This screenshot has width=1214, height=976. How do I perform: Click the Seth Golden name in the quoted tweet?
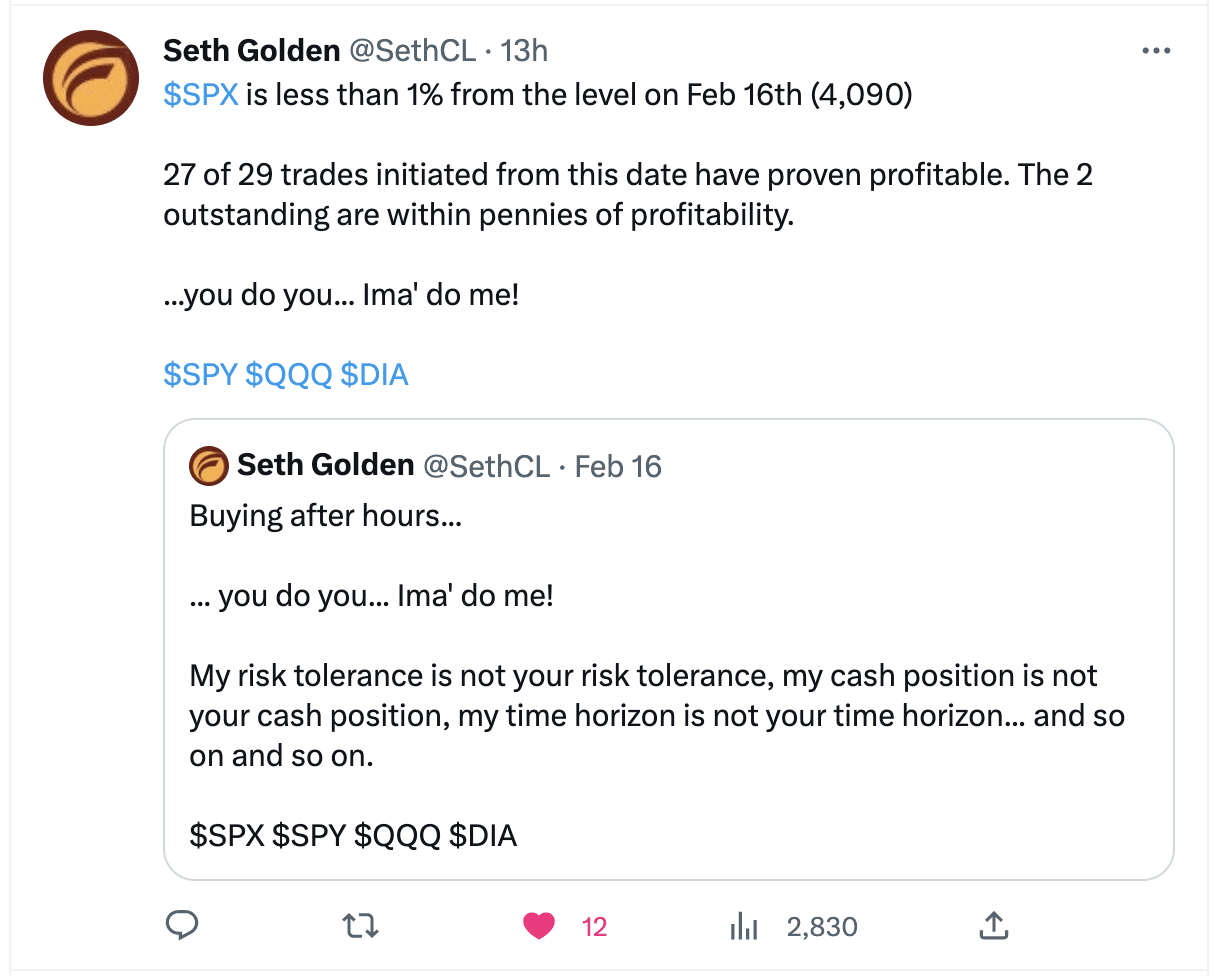(x=325, y=466)
